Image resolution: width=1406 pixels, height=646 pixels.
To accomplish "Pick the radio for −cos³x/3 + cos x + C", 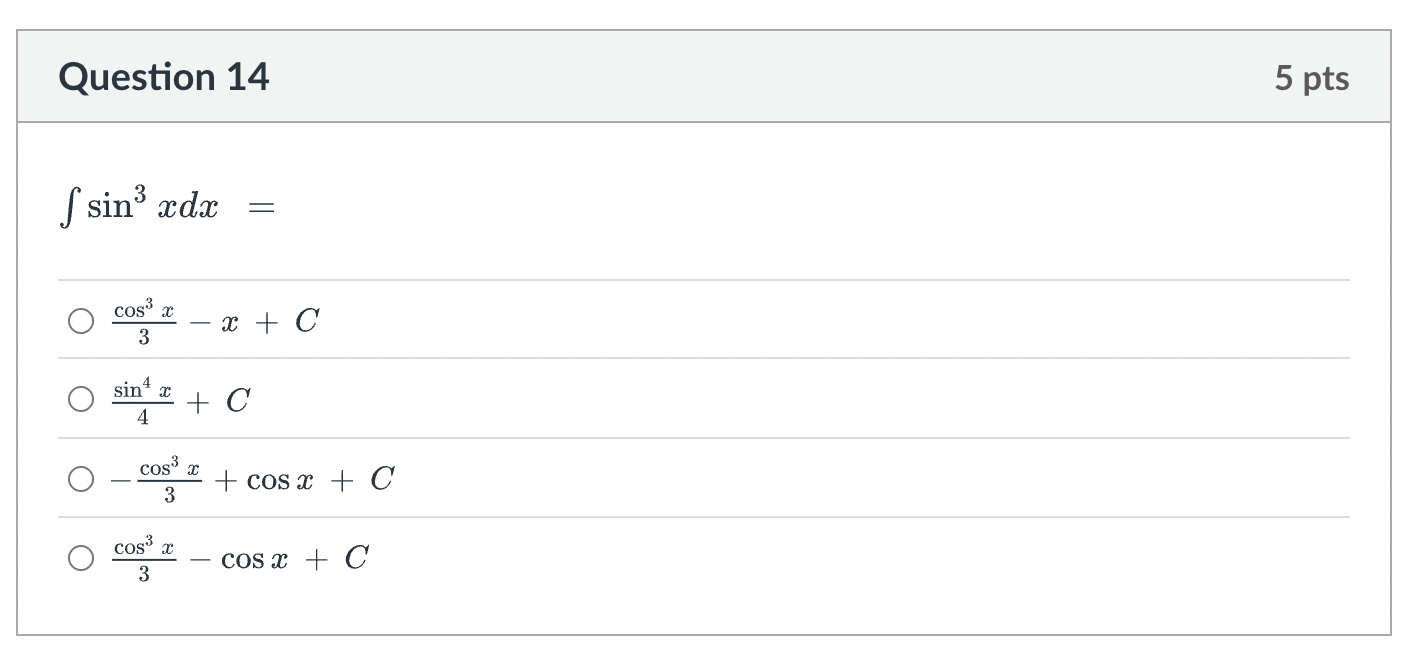I will point(81,480).
